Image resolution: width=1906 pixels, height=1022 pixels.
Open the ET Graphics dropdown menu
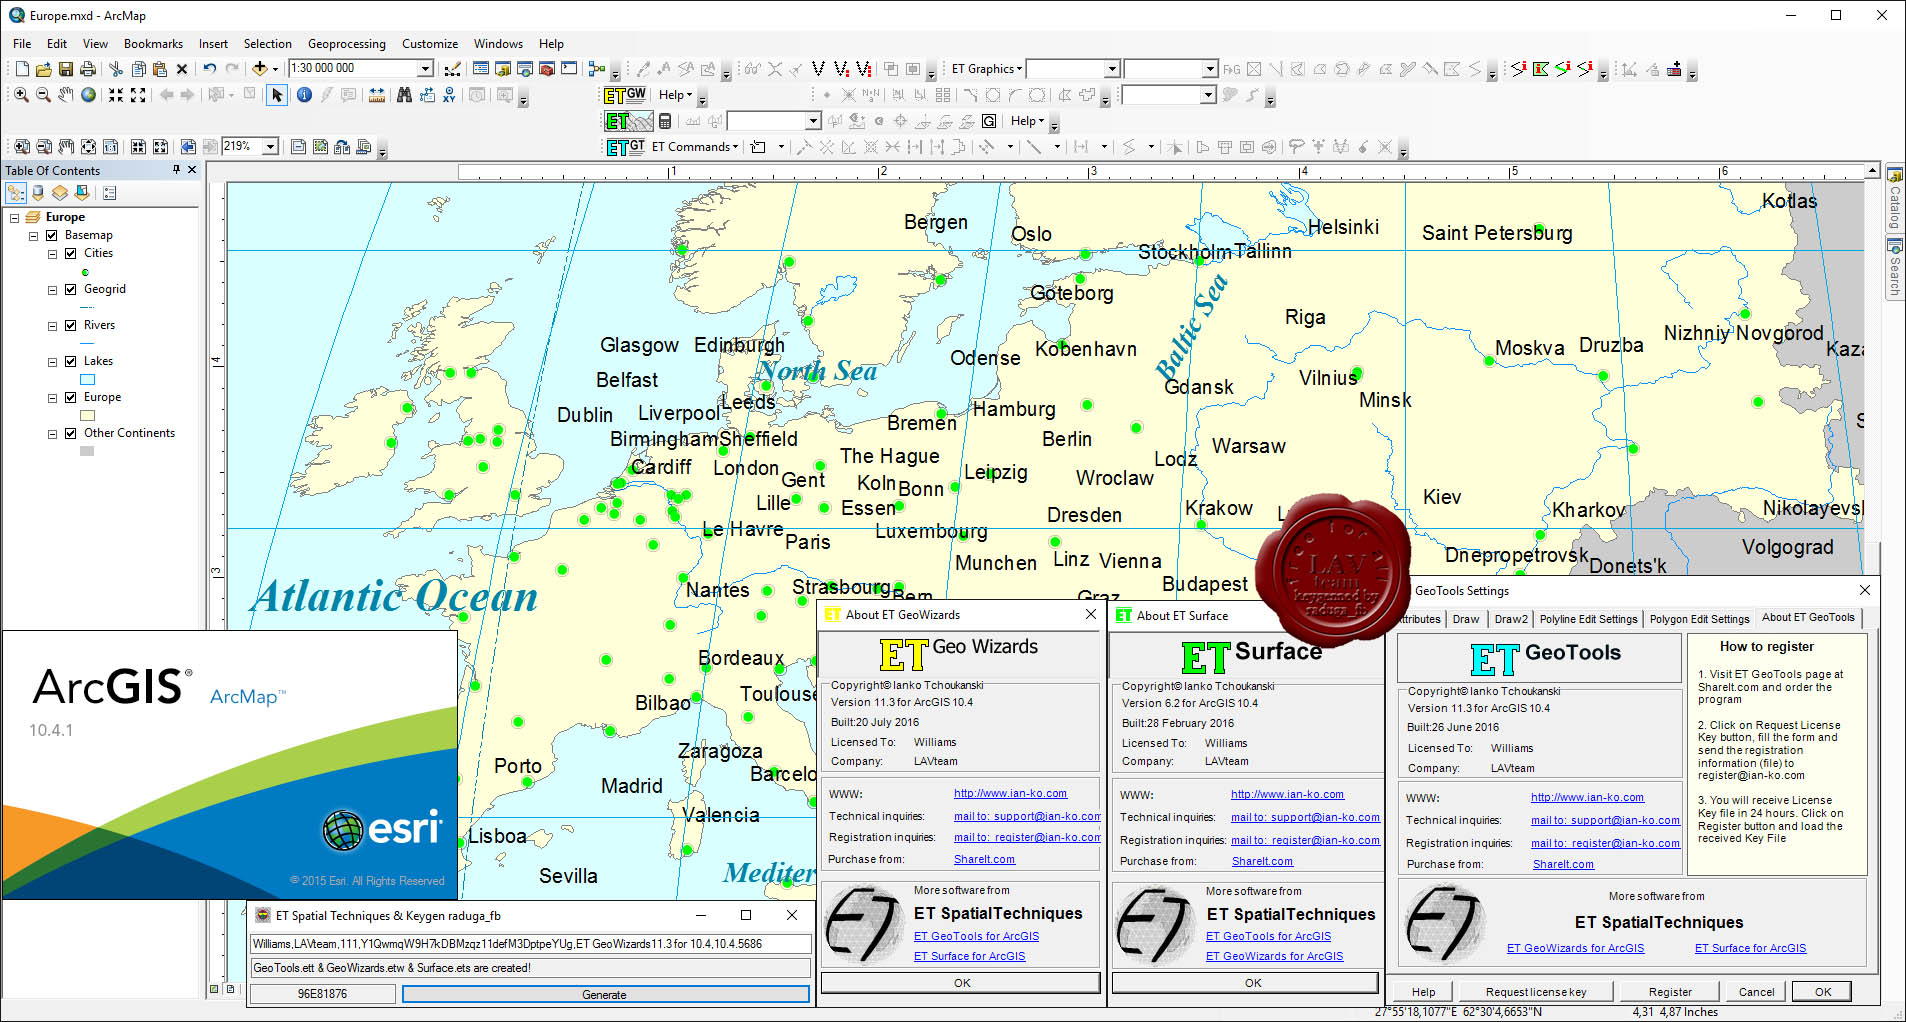(987, 69)
